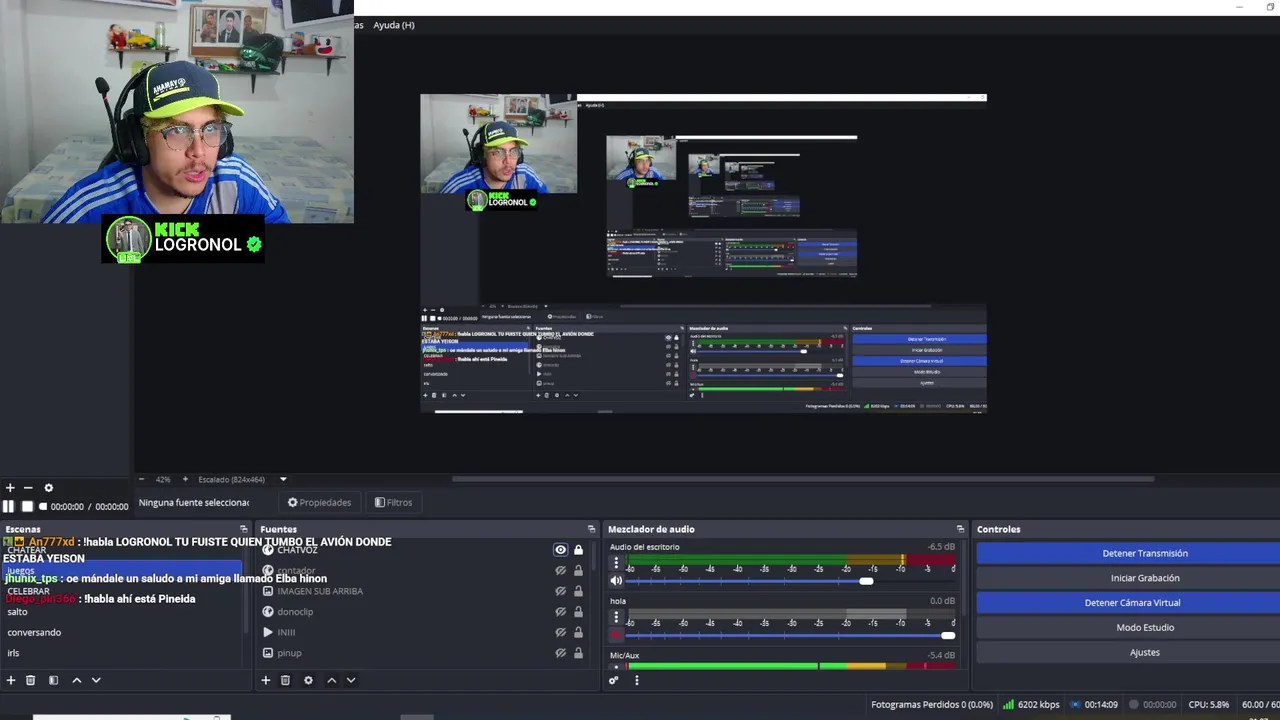Move source down in Fuentes list

click(x=350, y=680)
